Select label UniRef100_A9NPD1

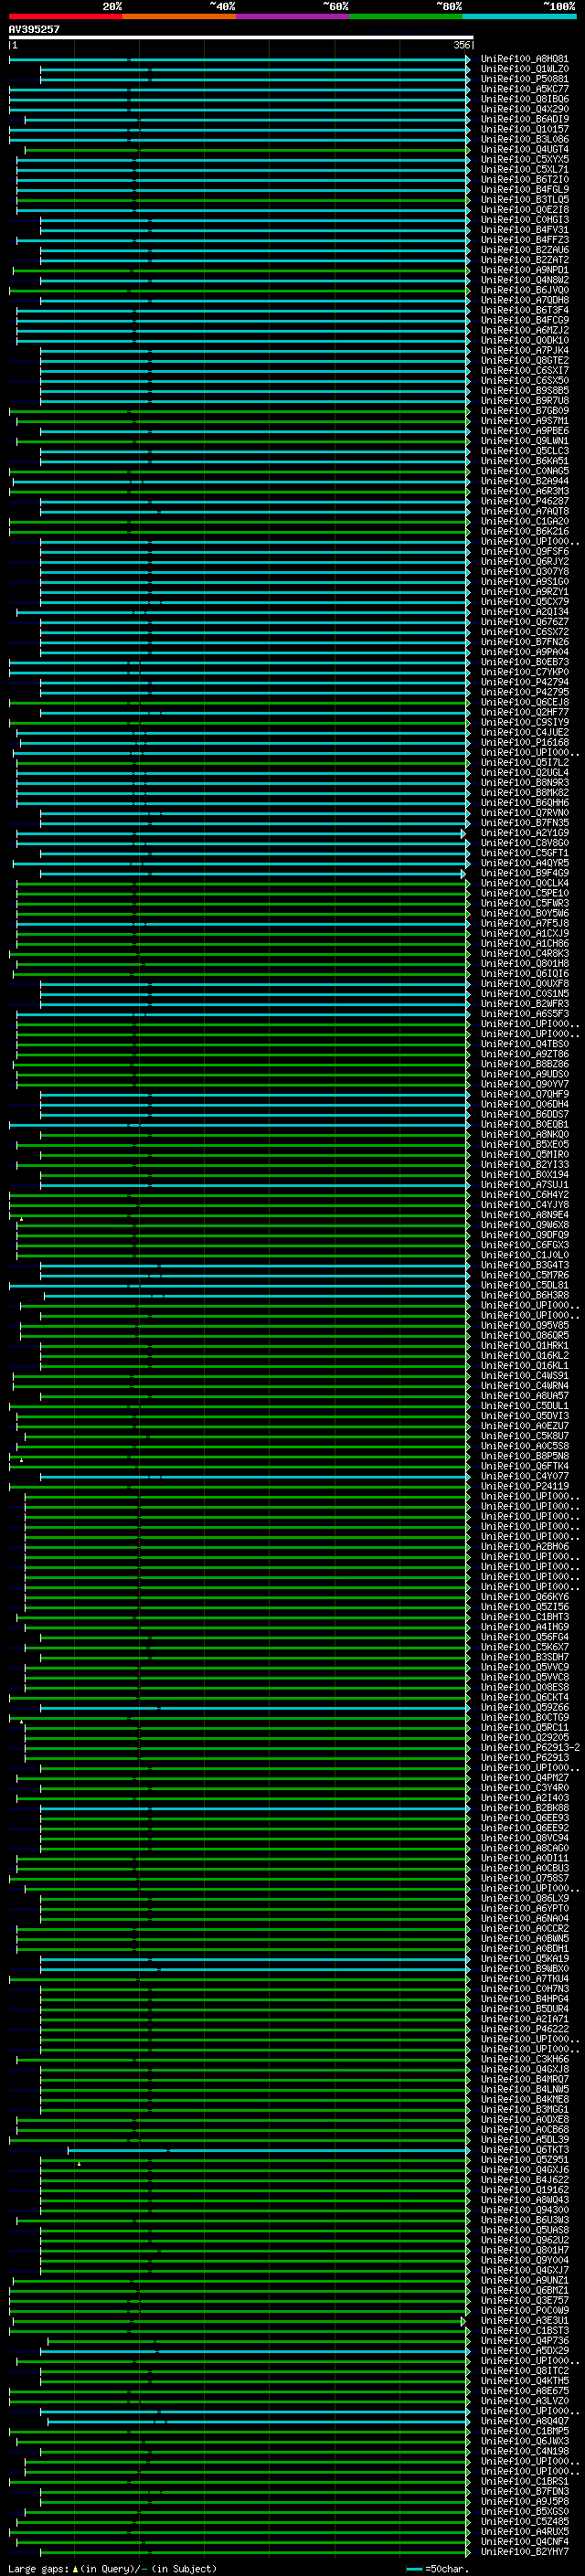click(x=525, y=270)
